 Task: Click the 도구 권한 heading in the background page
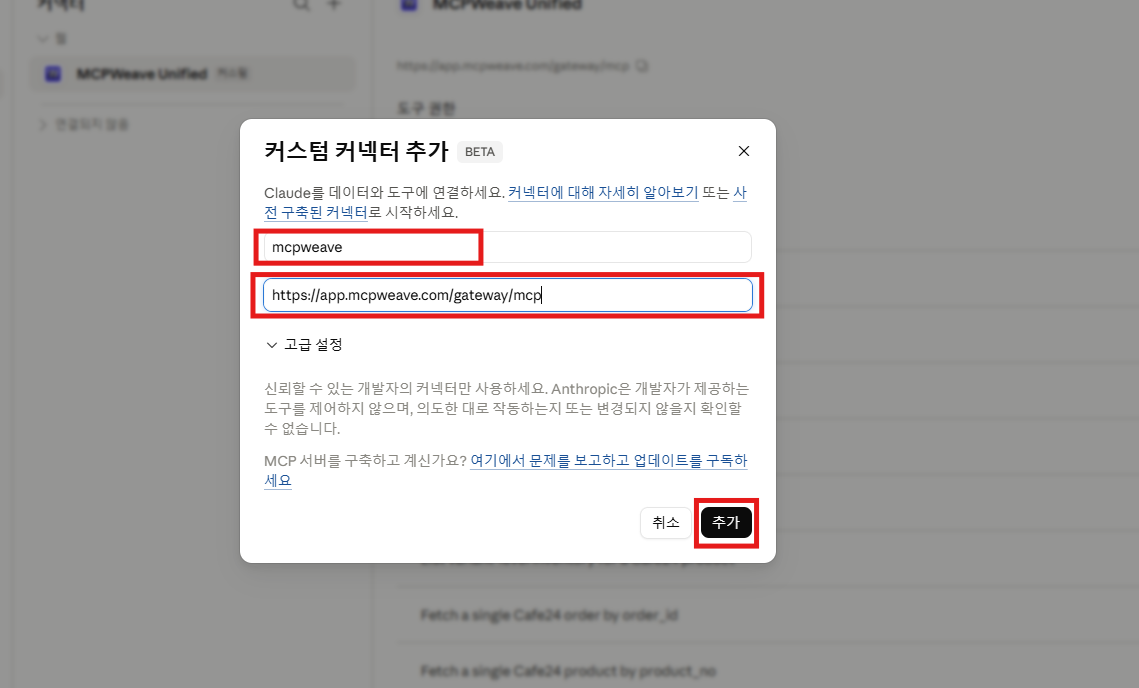(426, 109)
